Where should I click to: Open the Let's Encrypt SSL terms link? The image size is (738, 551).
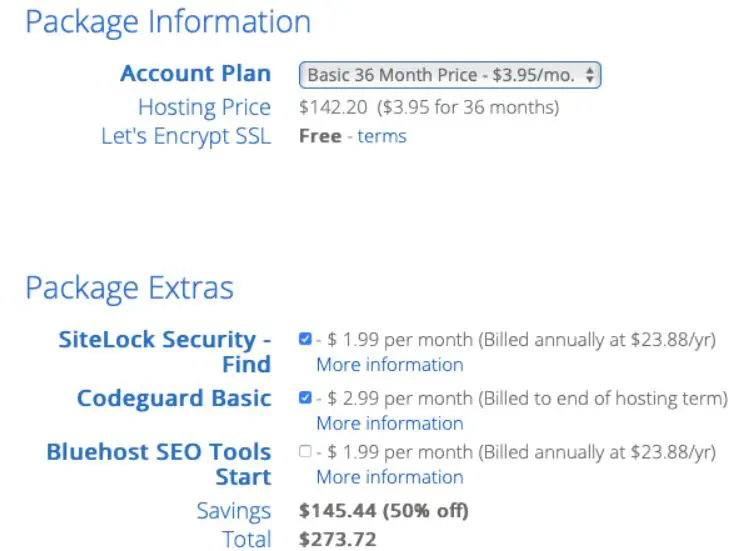coord(382,137)
